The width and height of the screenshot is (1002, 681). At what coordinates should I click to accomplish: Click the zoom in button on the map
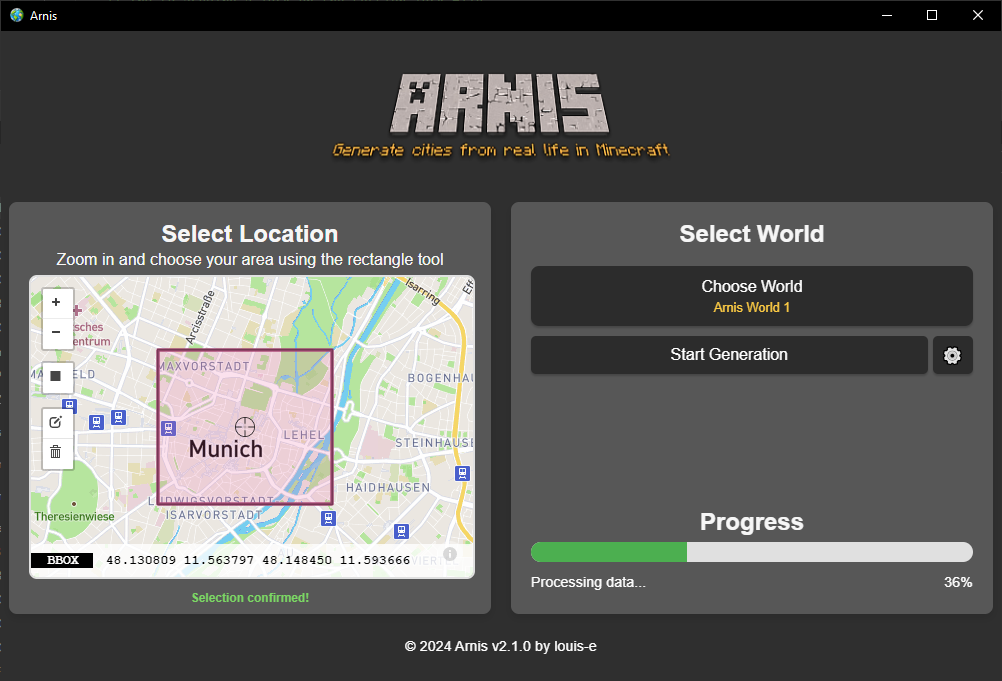[x=57, y=302]
